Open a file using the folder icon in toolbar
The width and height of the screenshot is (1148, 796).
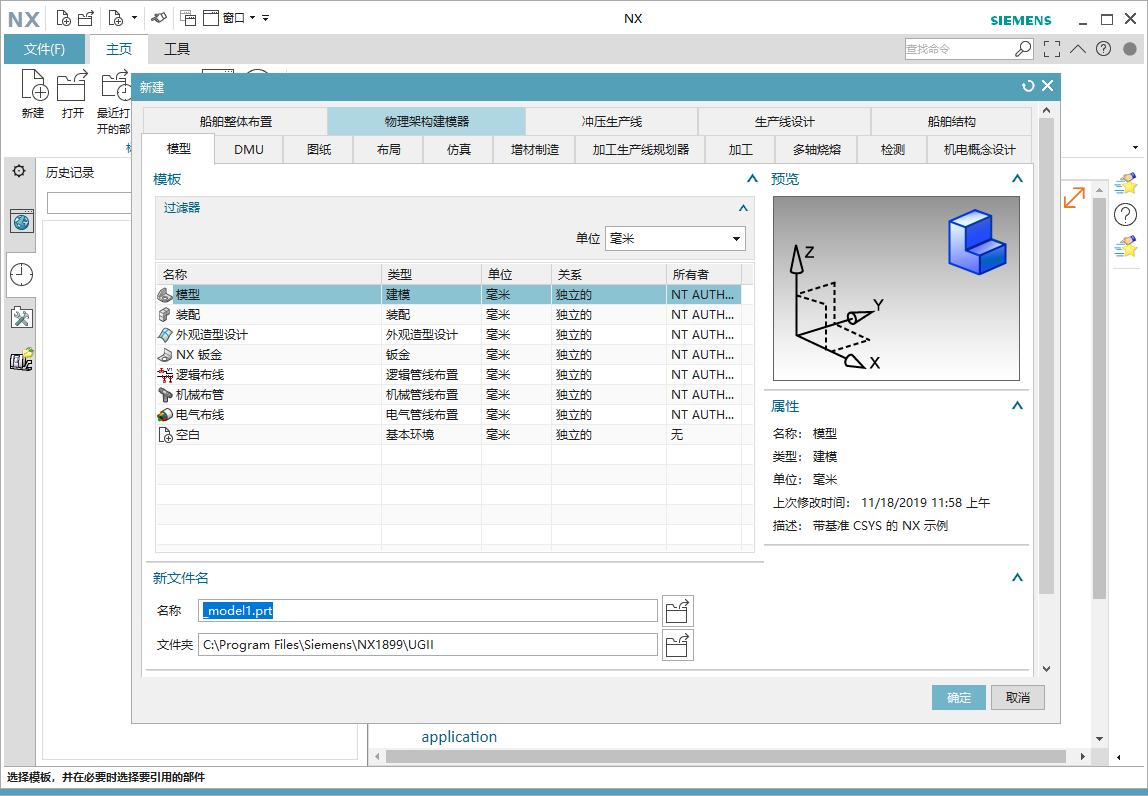point(87,17)
